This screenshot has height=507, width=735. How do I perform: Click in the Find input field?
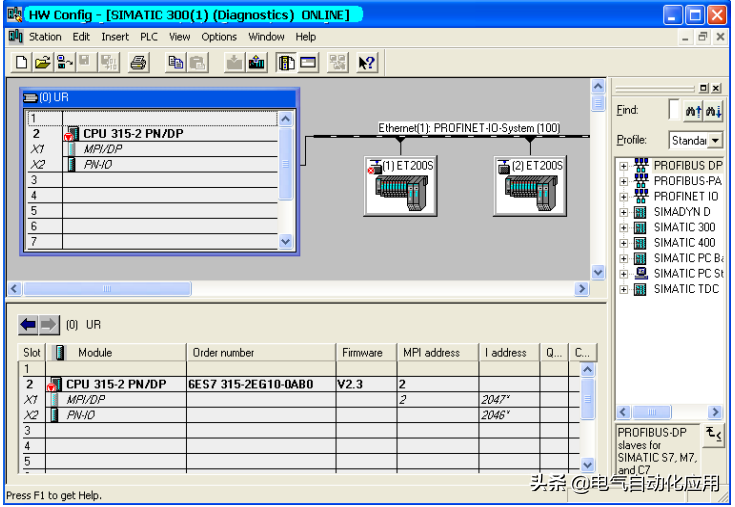pos(674,110)
